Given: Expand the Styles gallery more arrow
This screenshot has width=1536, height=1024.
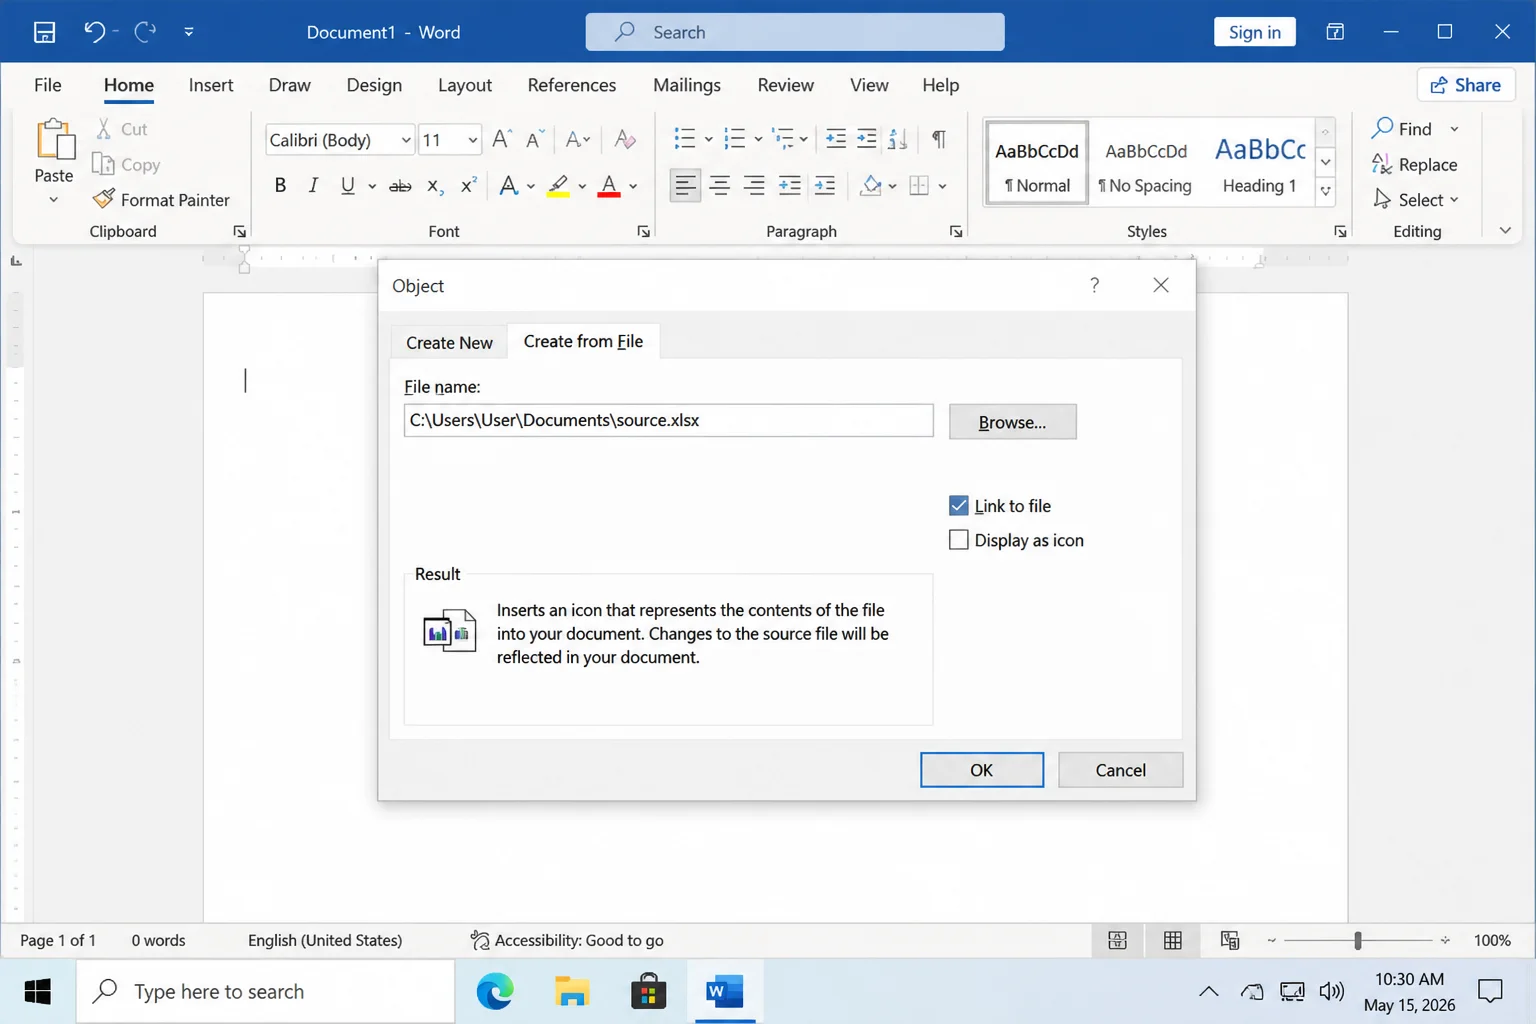Looking at the screenshot, I should 1326,191.
